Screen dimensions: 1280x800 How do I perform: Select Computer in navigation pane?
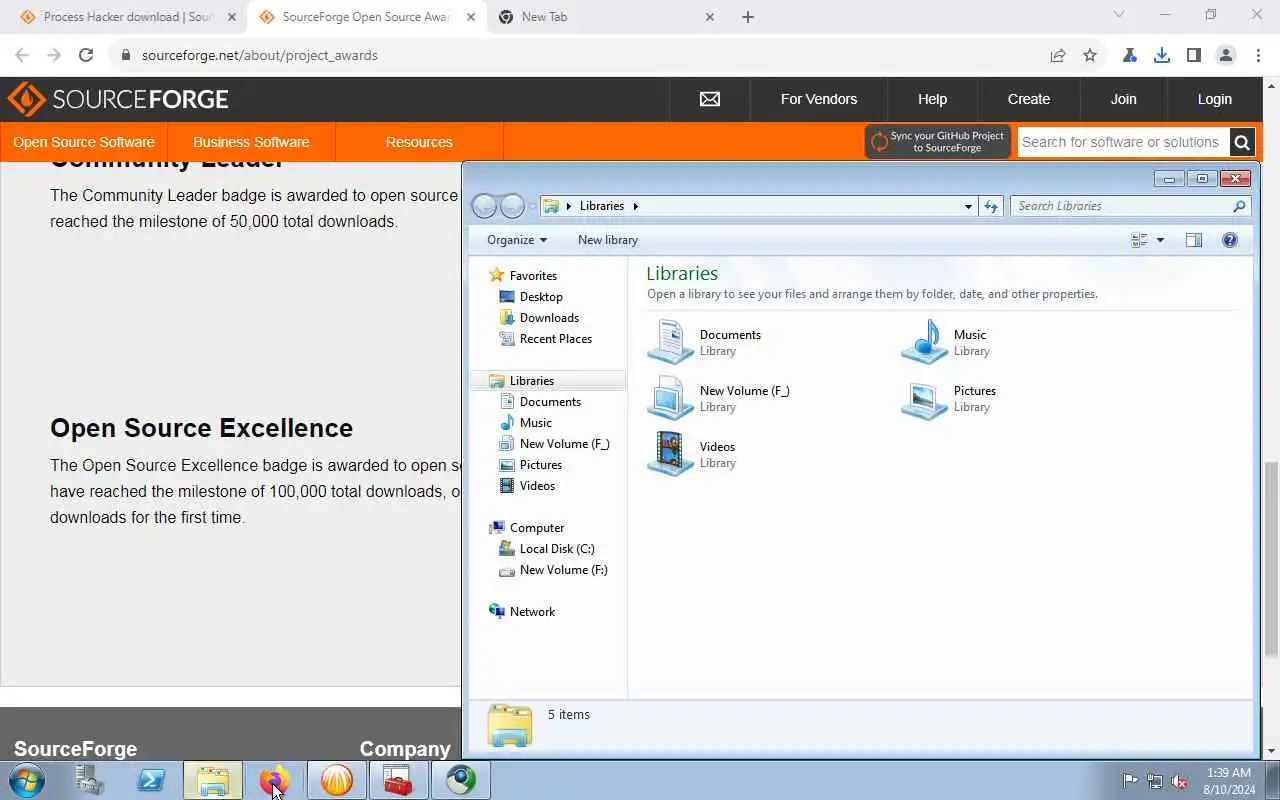point(537,528)
